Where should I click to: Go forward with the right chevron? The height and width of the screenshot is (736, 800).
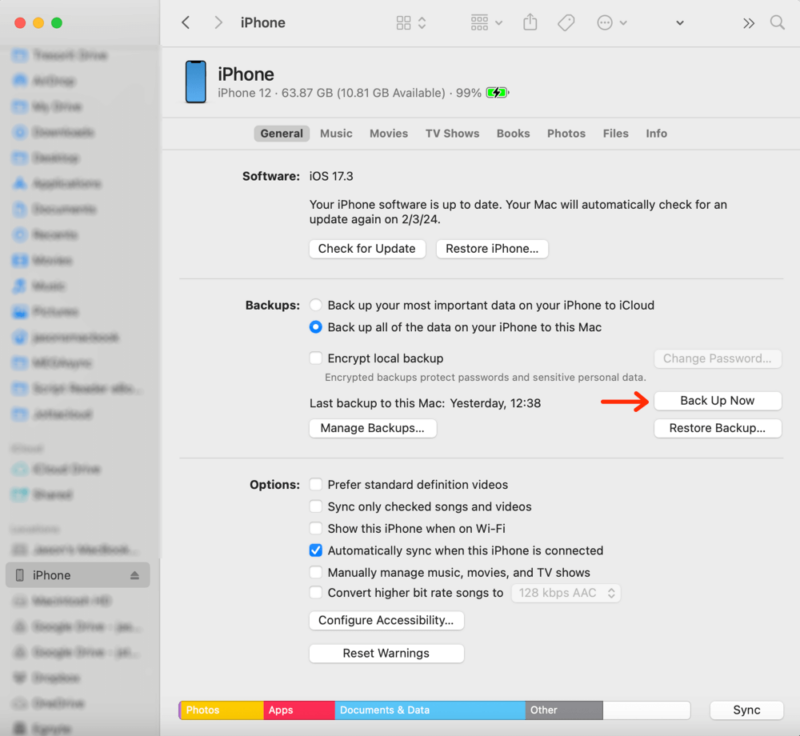pyautogui.click(x=218, y=22)
